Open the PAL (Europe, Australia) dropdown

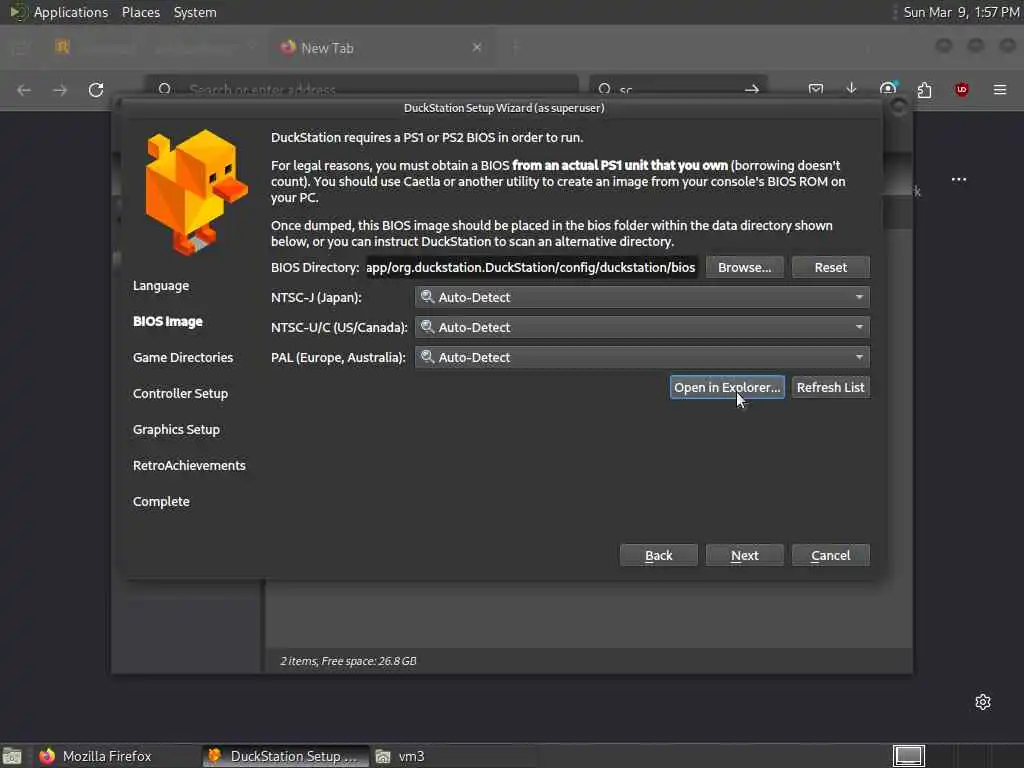(642, 357)
